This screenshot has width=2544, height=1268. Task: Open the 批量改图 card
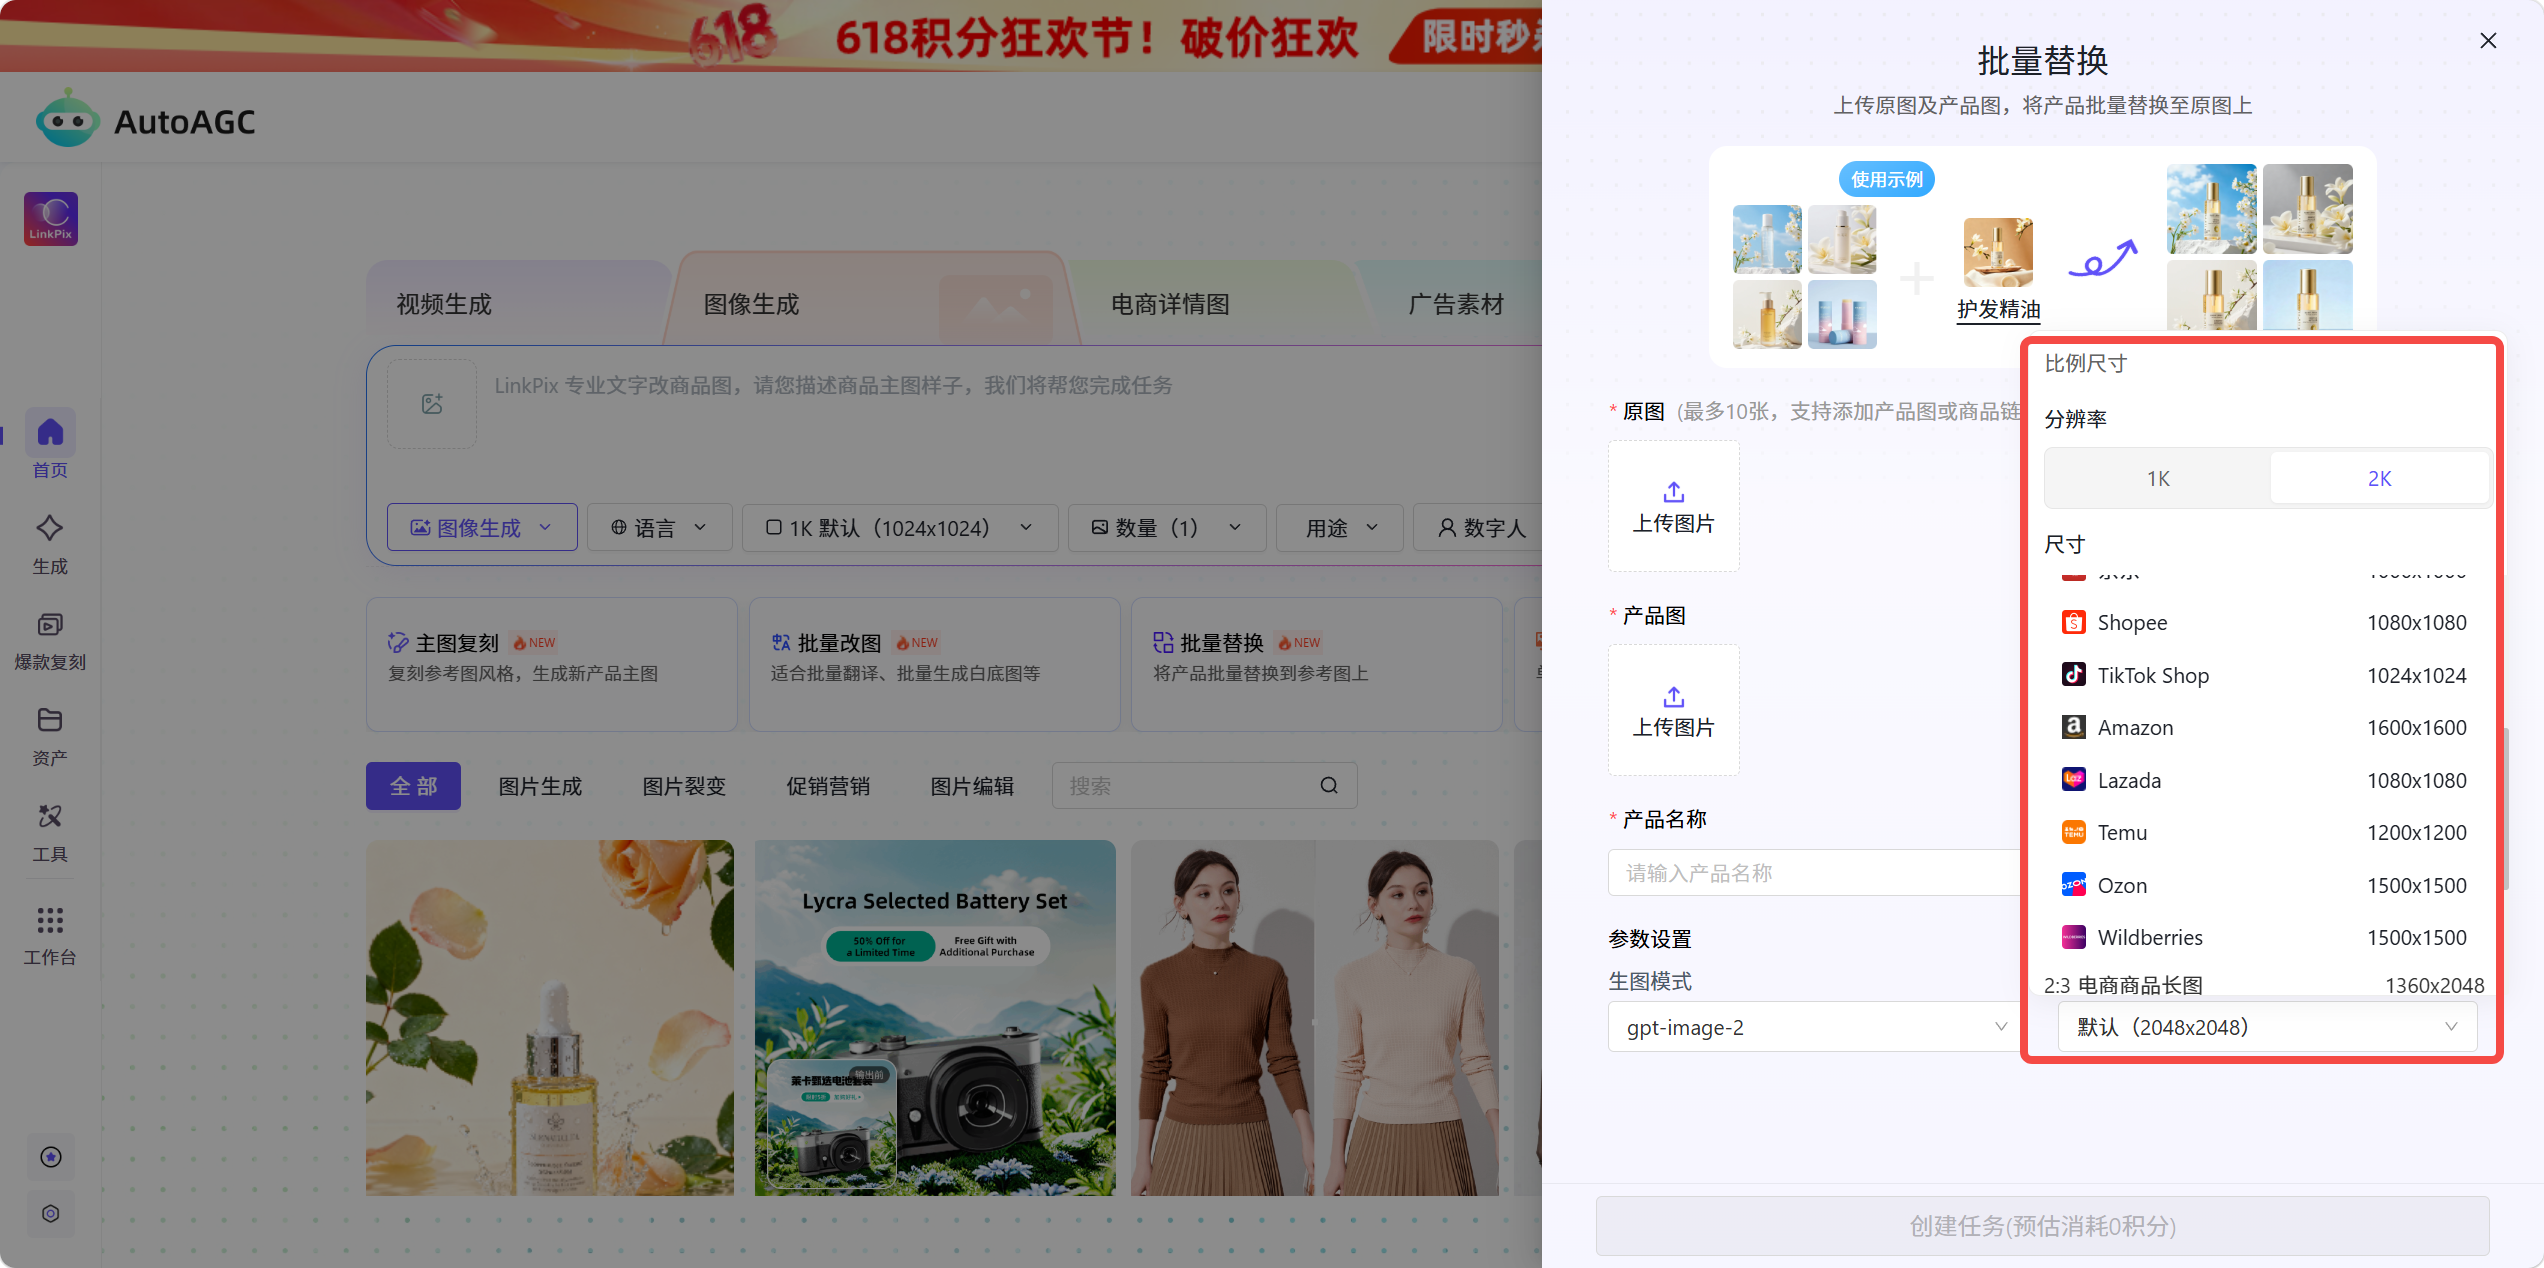[x=934, y=664]
